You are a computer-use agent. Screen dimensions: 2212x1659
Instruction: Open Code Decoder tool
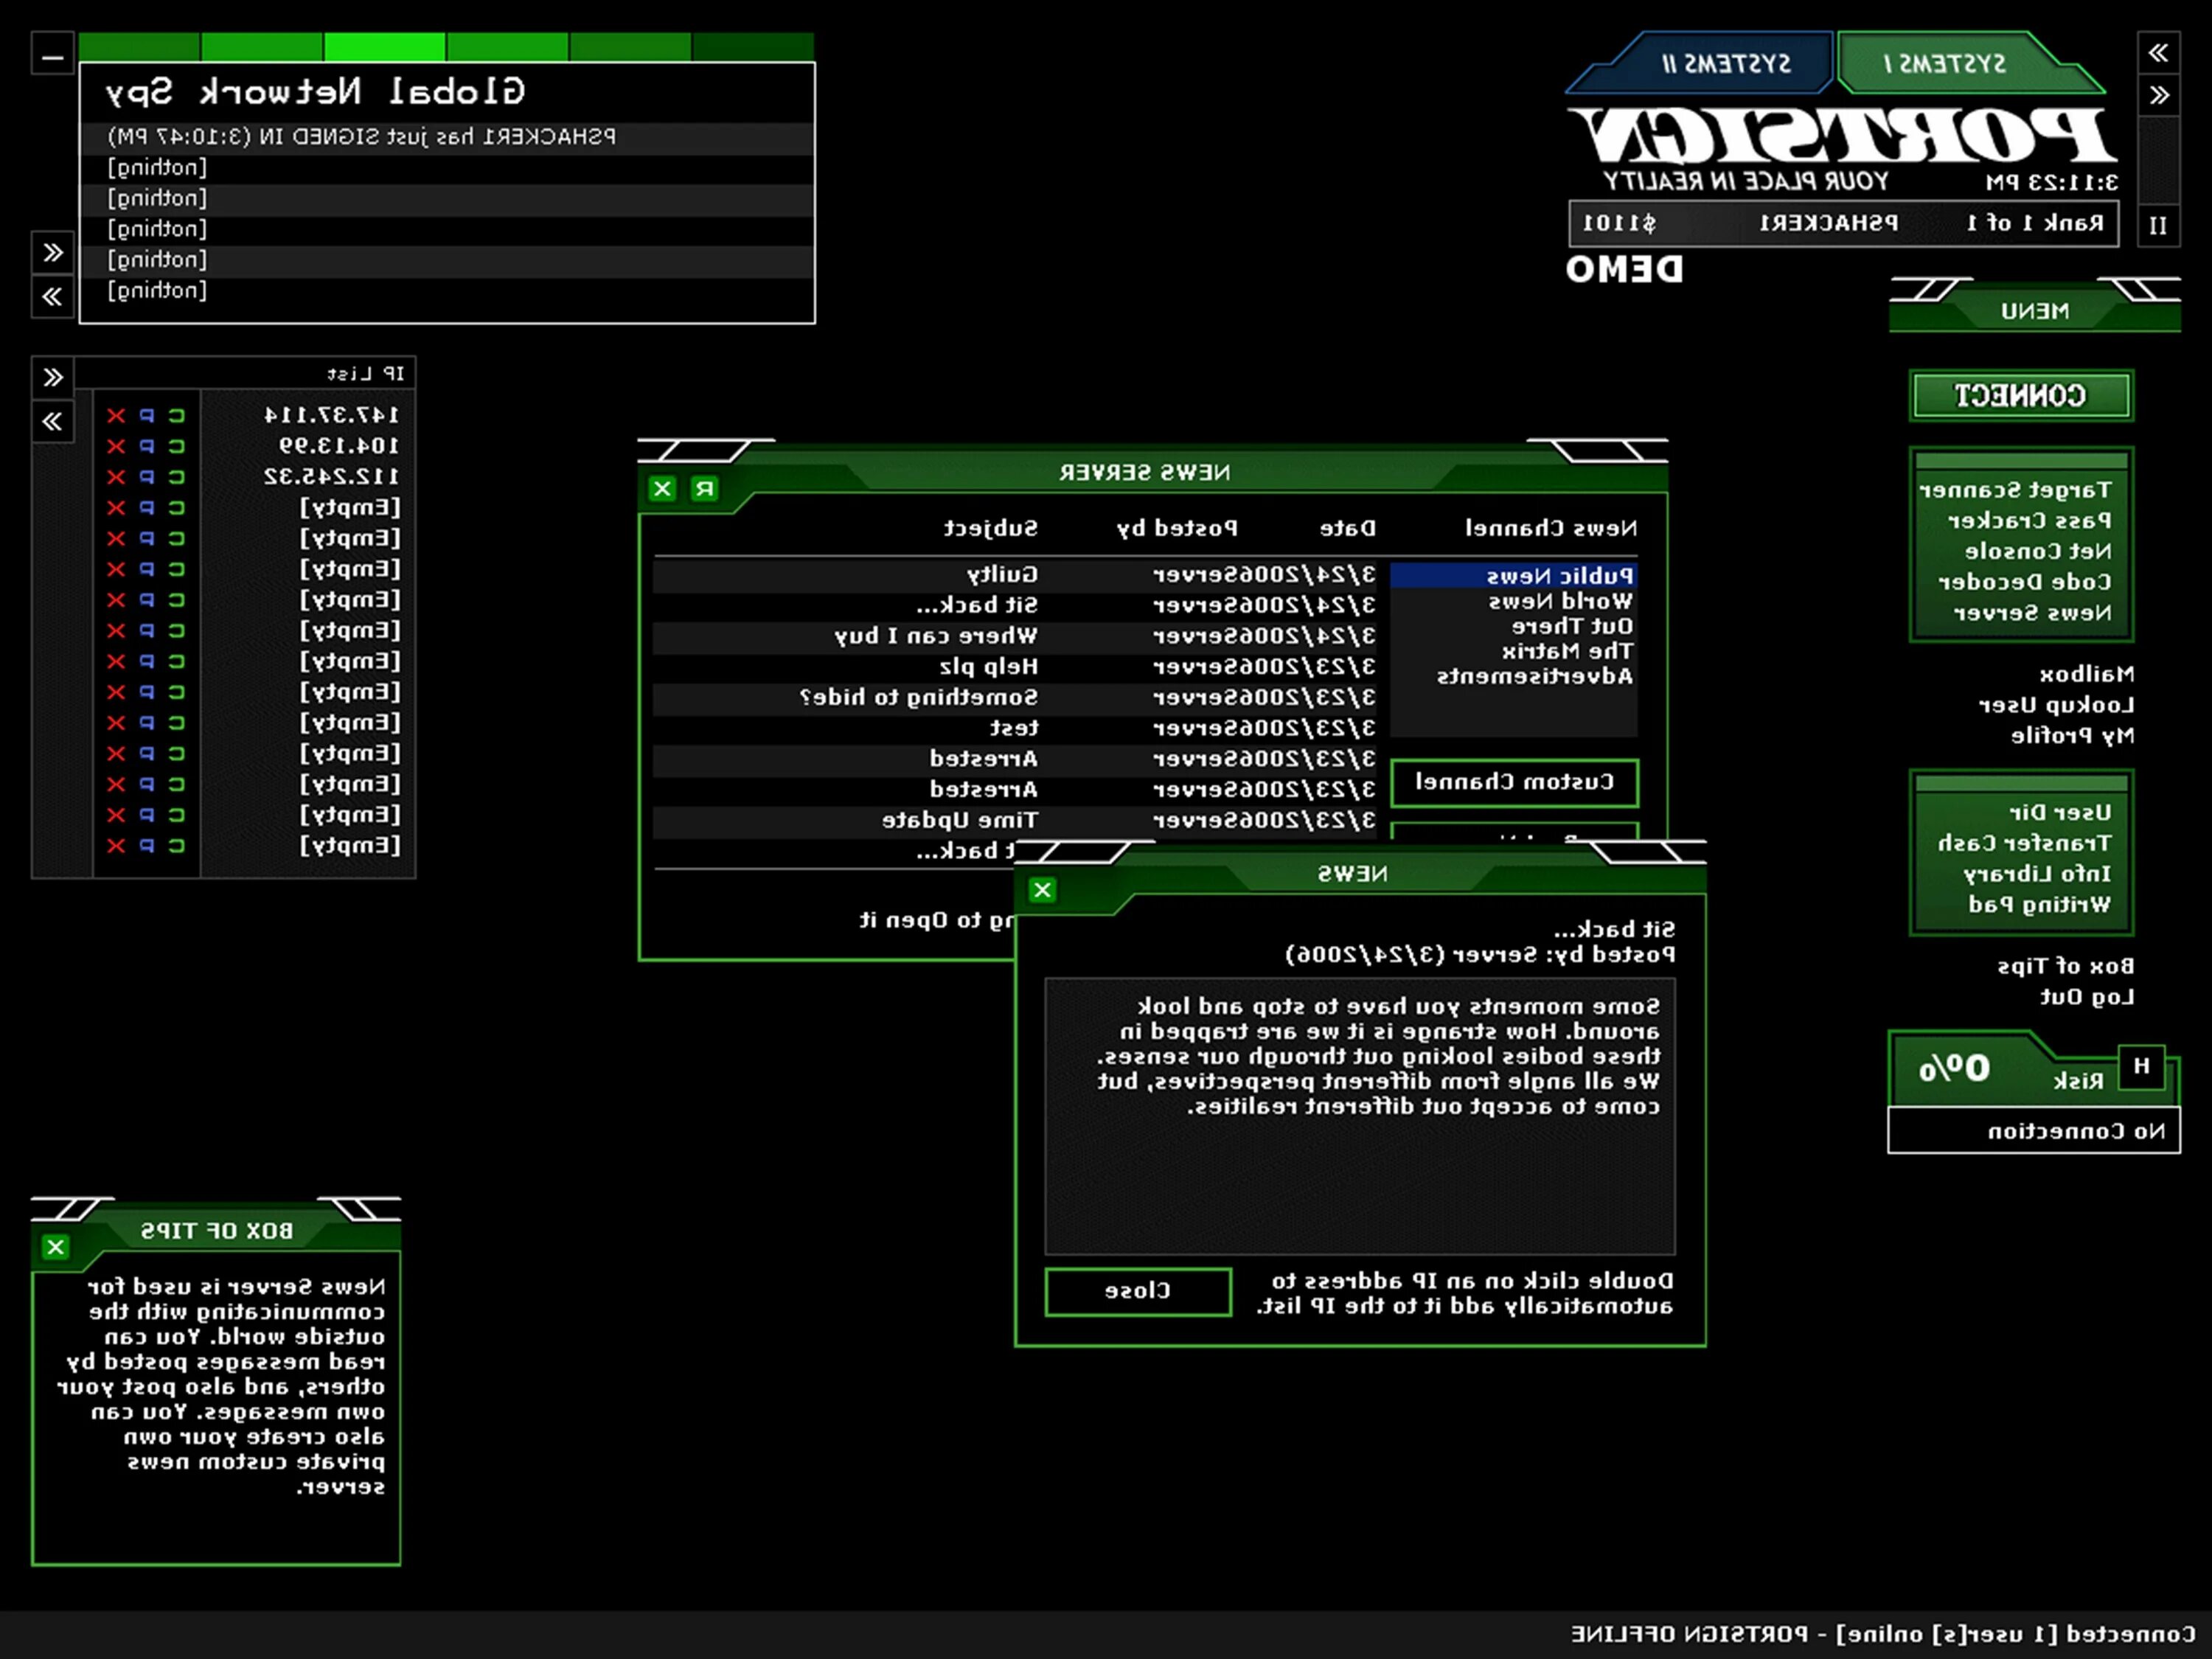2025,582
